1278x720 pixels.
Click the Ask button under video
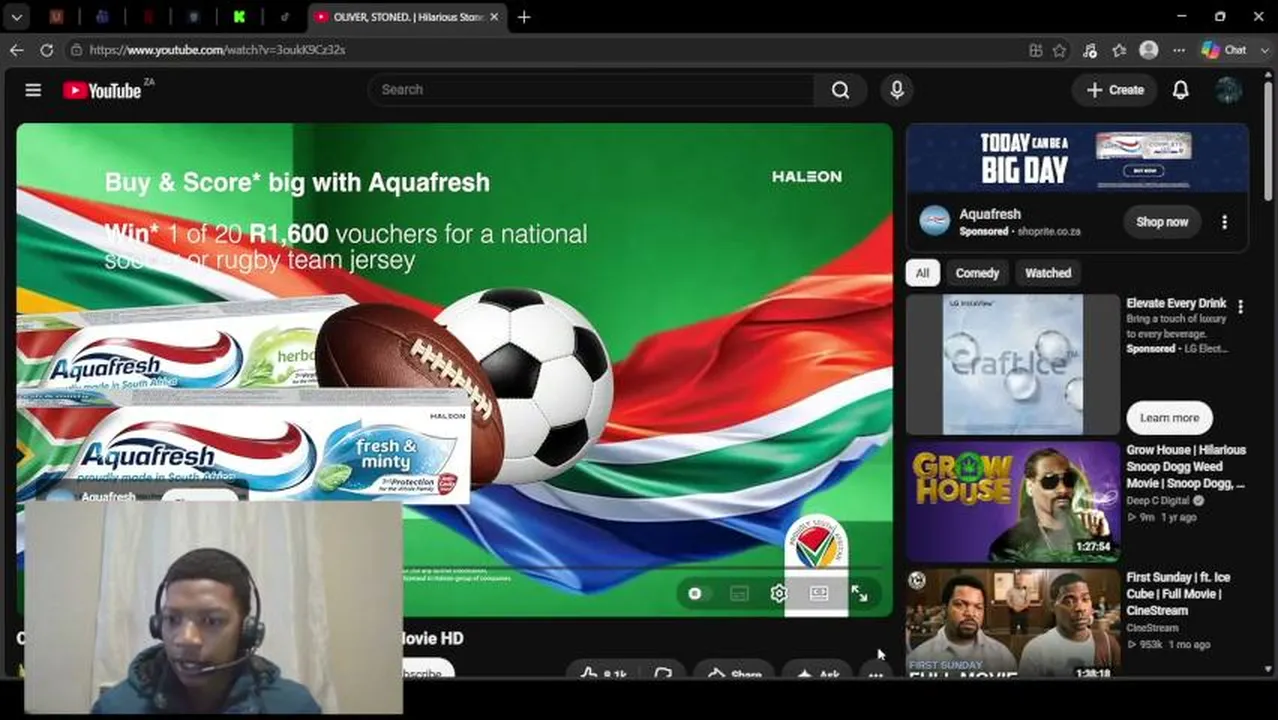tap(817, 671)
